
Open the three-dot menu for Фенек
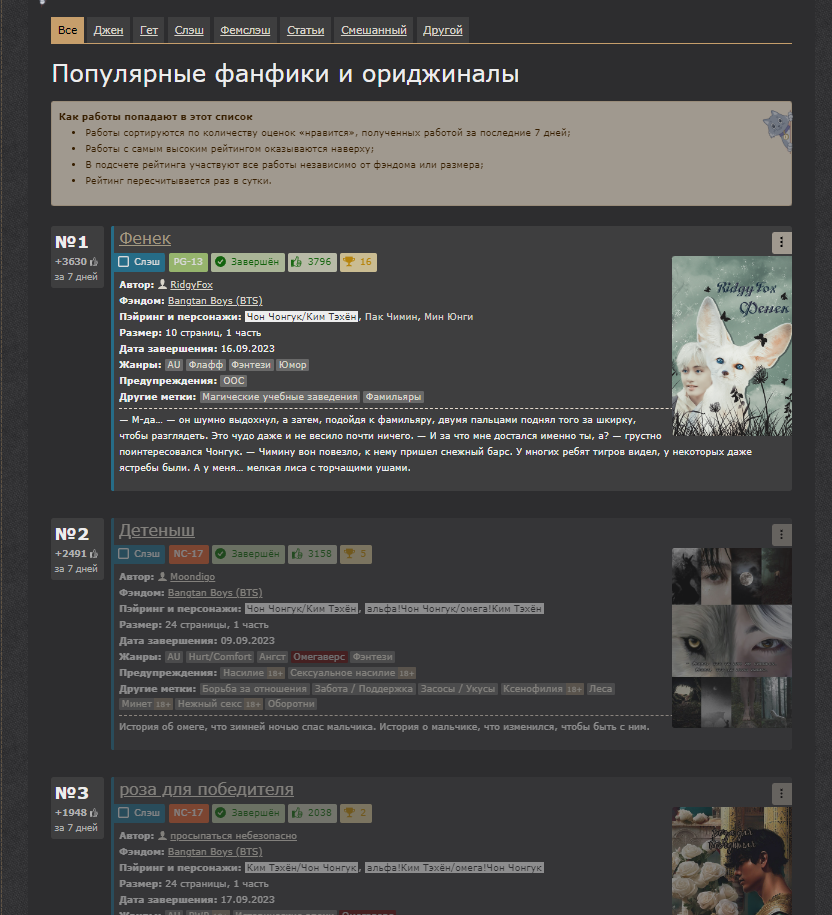point(781,242)
